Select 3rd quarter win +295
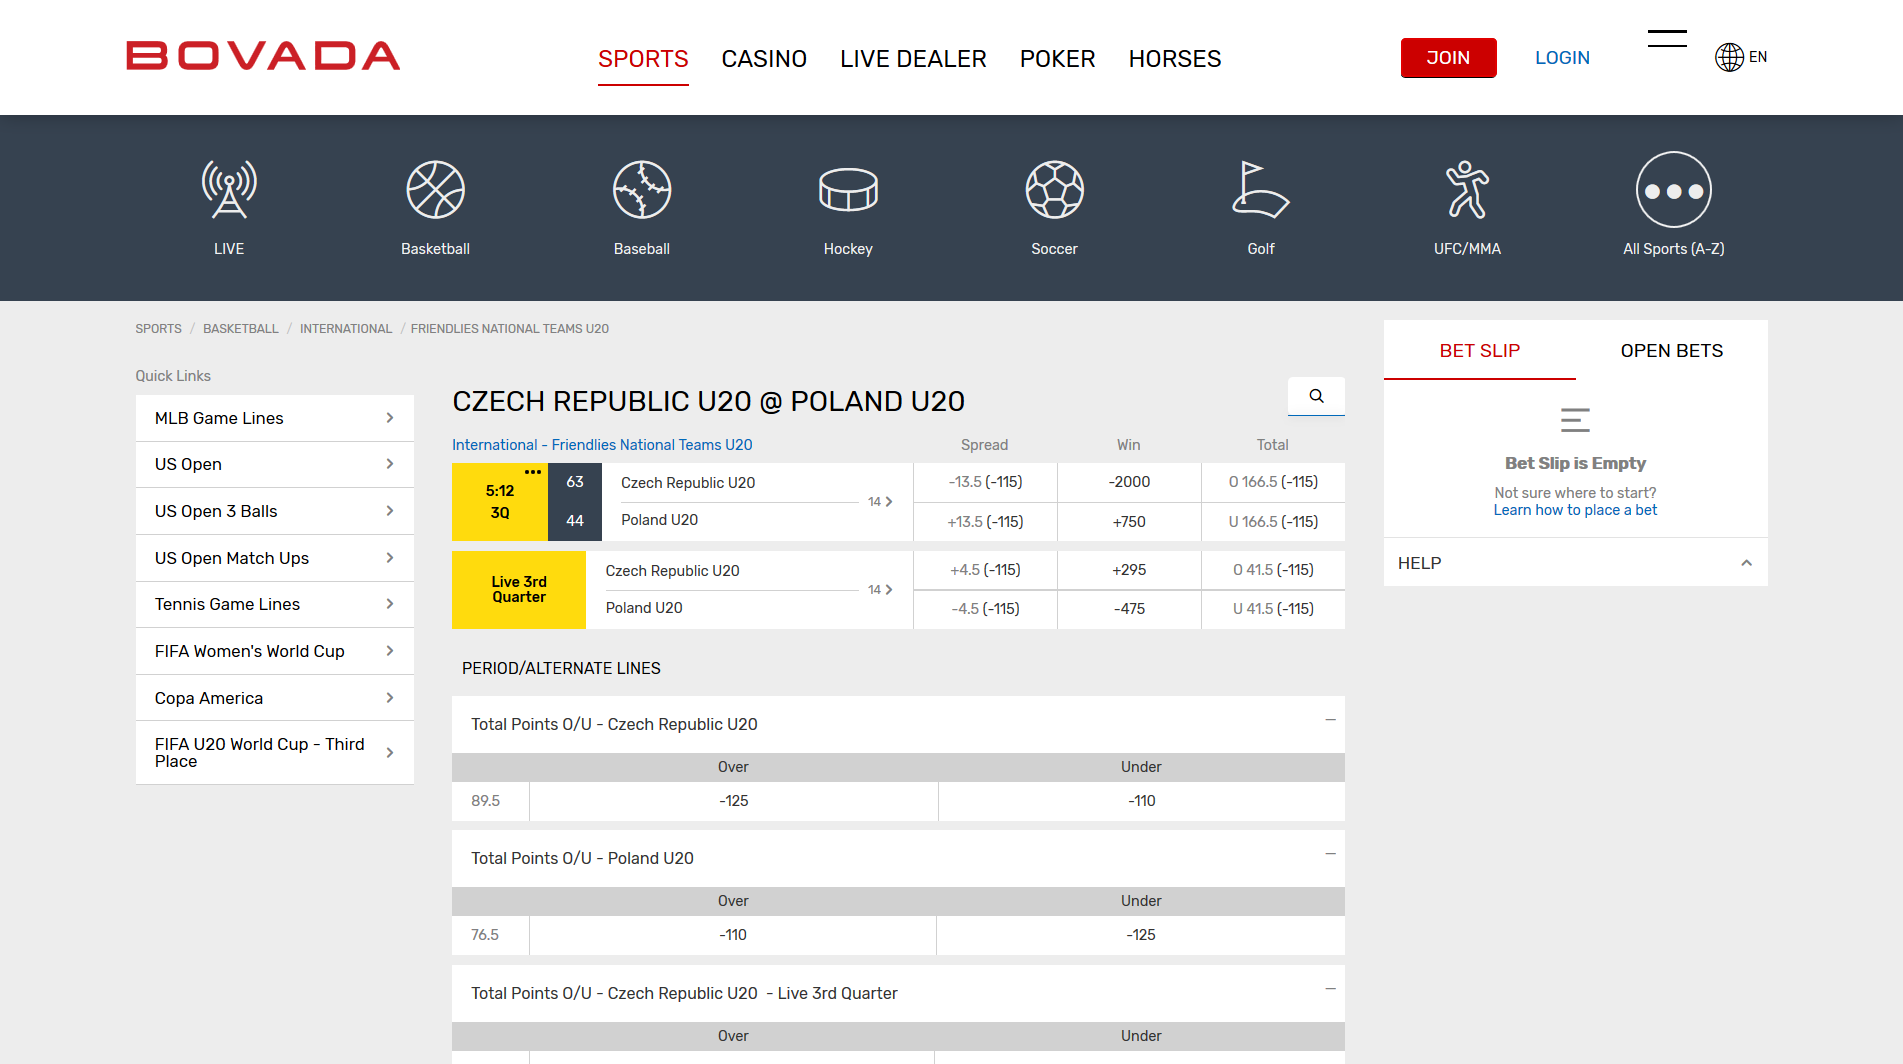 tap(1129, 570)
